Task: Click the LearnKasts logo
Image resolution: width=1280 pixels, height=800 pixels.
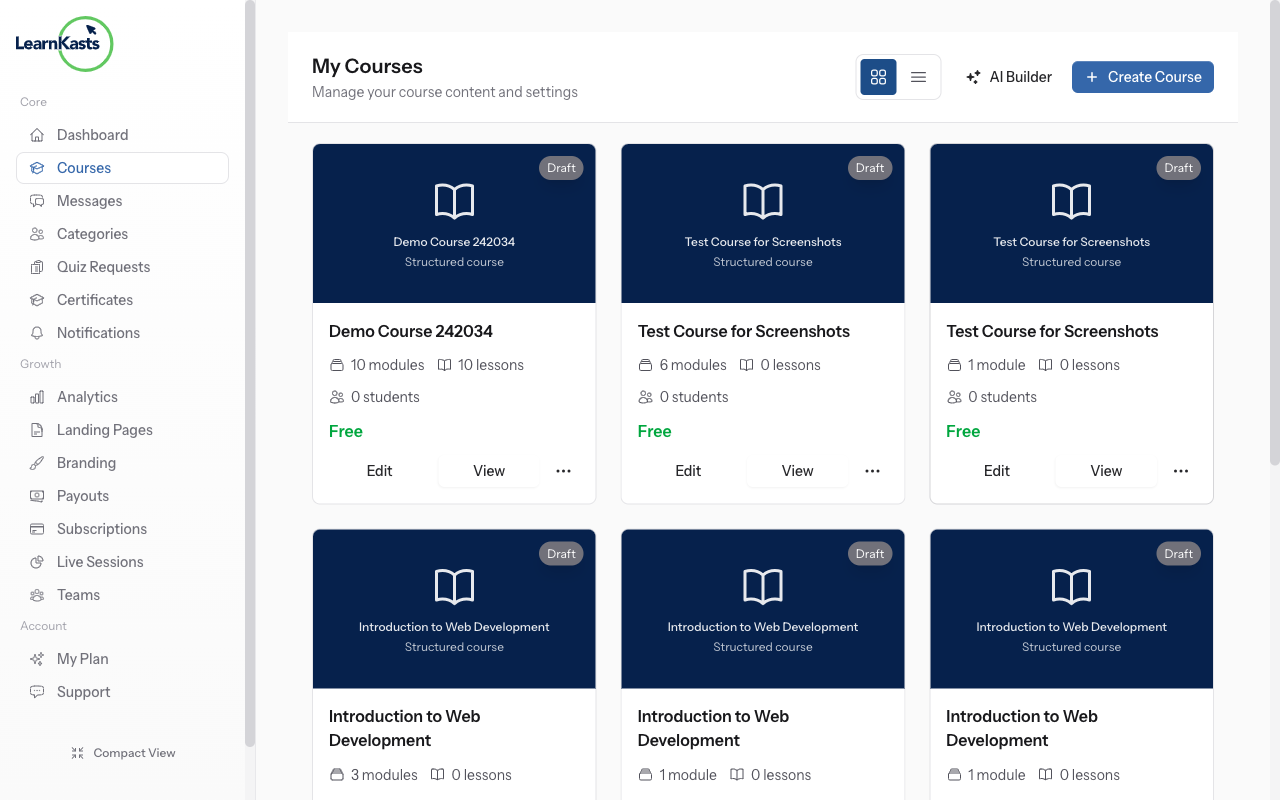Action: coord(64,44)
